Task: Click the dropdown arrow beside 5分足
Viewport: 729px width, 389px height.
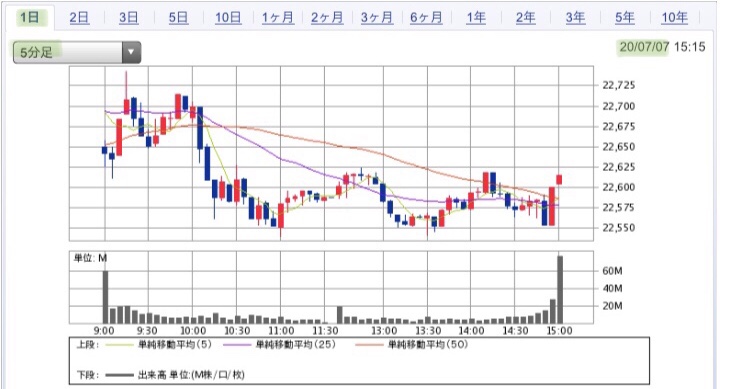Action: click(x=131, y=53)
